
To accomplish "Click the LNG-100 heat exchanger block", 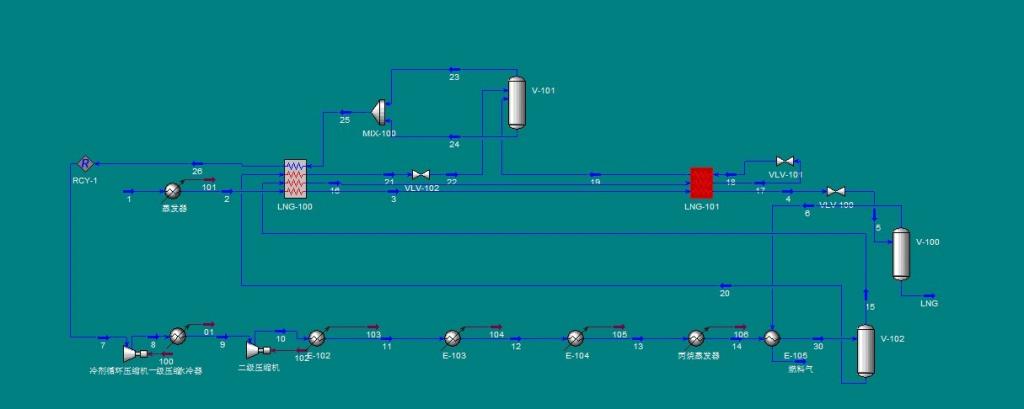I will click(x=296, y=178).
